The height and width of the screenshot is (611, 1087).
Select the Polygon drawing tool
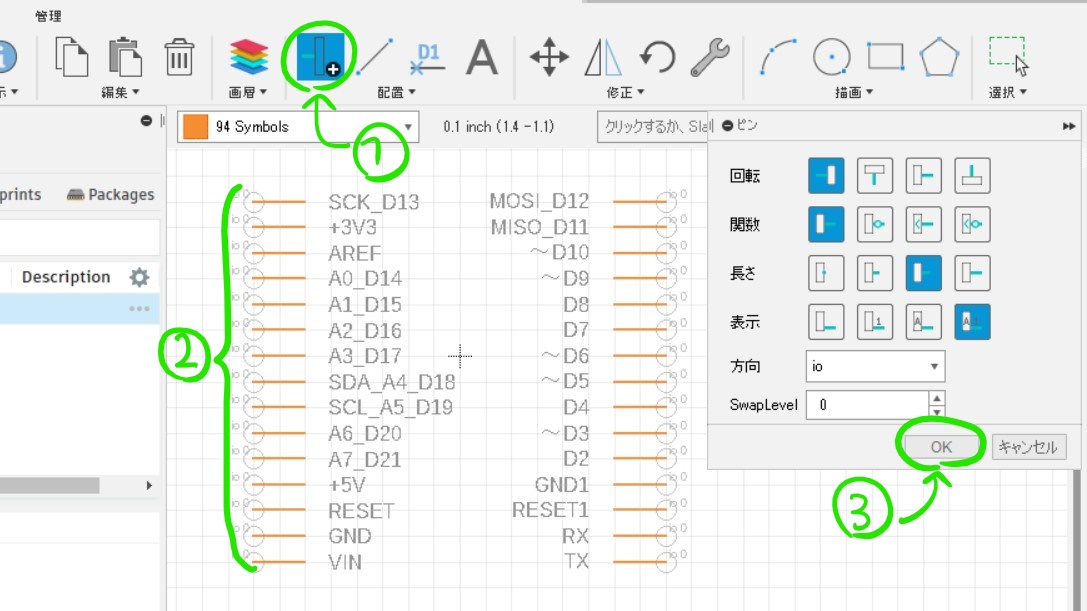(939, 56)
